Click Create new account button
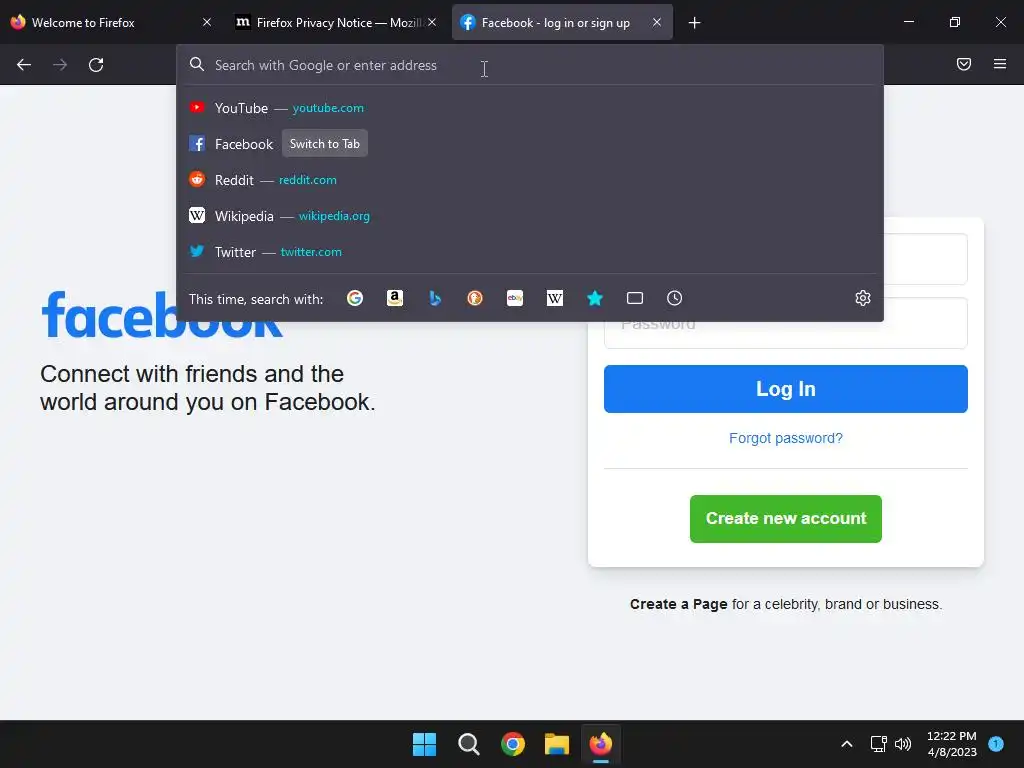The height and width of the screenshot is (768, 1024). point(786,519)
